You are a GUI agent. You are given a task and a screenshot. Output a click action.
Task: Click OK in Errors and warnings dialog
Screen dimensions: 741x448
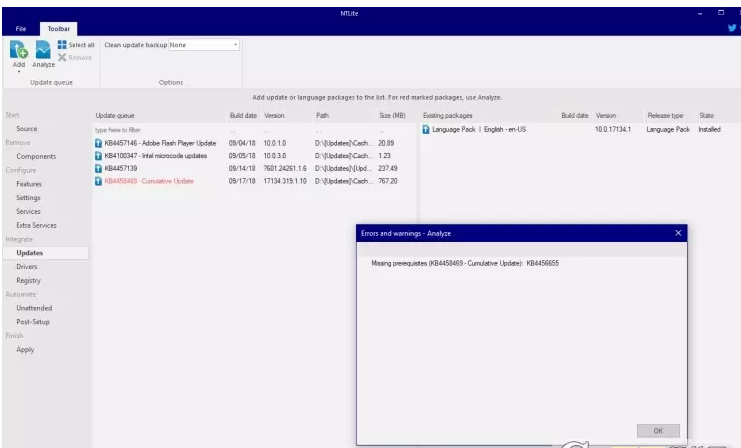(x=658, y=431)
